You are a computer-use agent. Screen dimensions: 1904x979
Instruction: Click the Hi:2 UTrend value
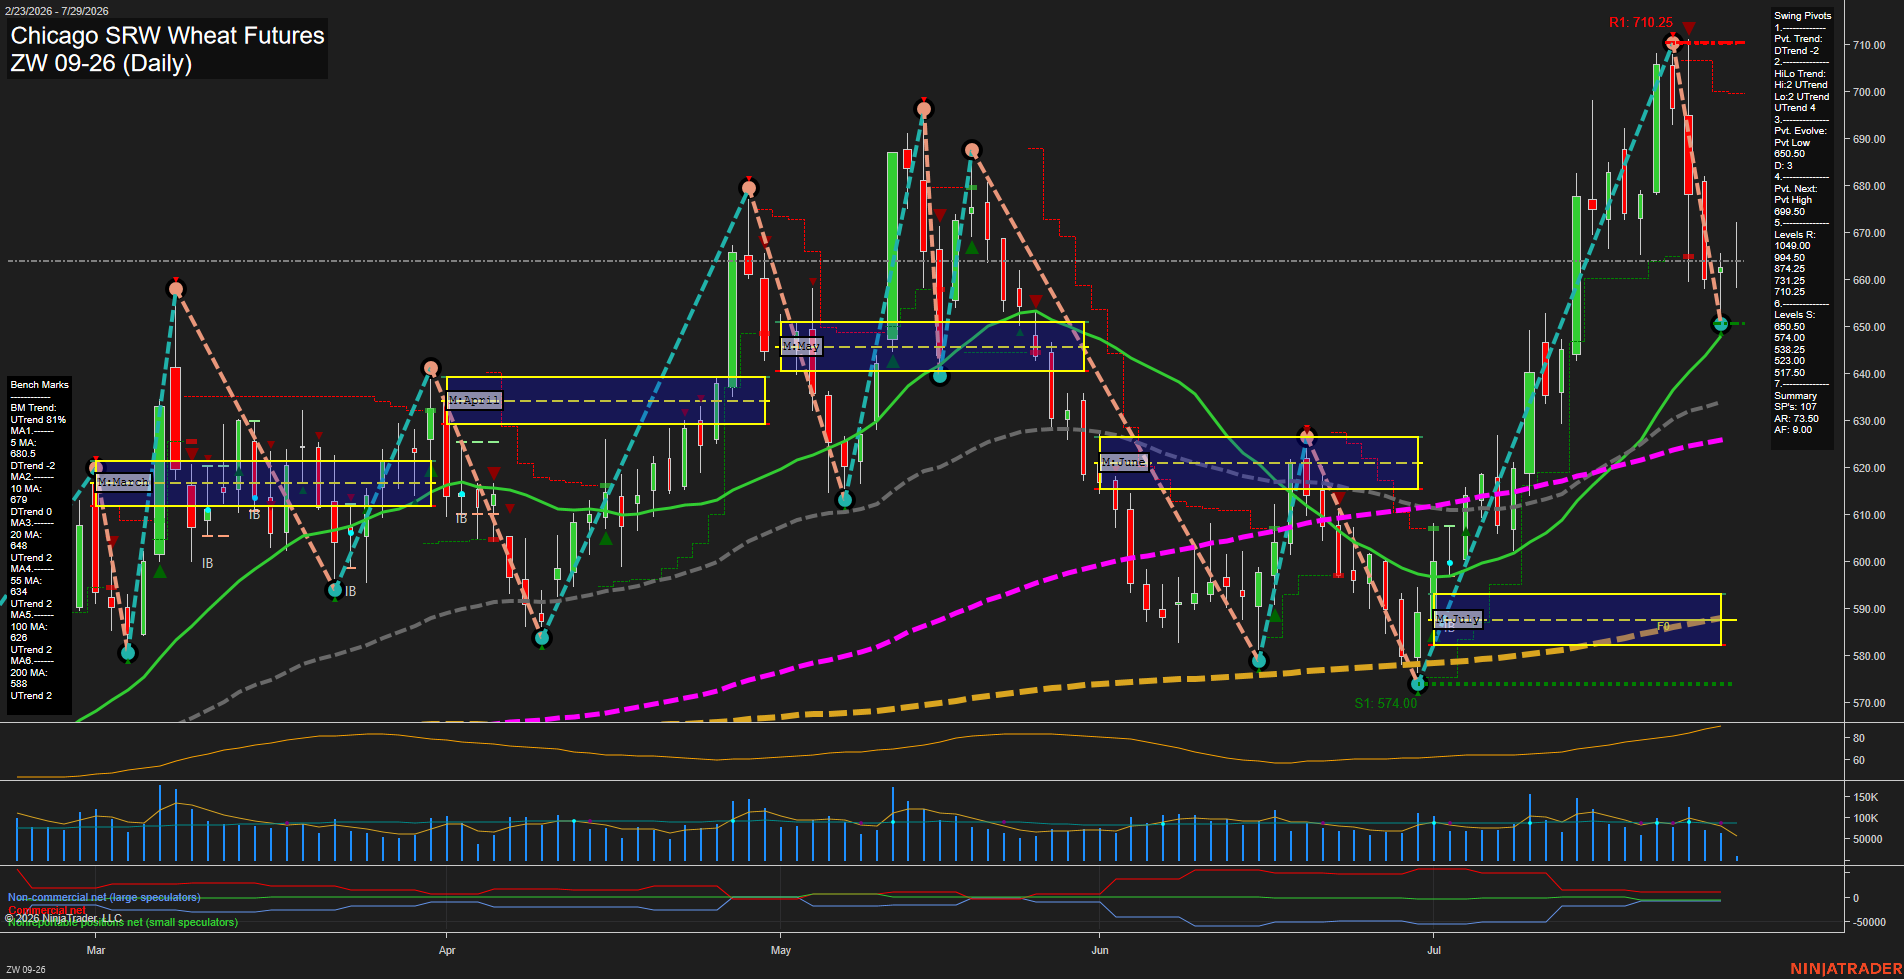(1801, 85)
